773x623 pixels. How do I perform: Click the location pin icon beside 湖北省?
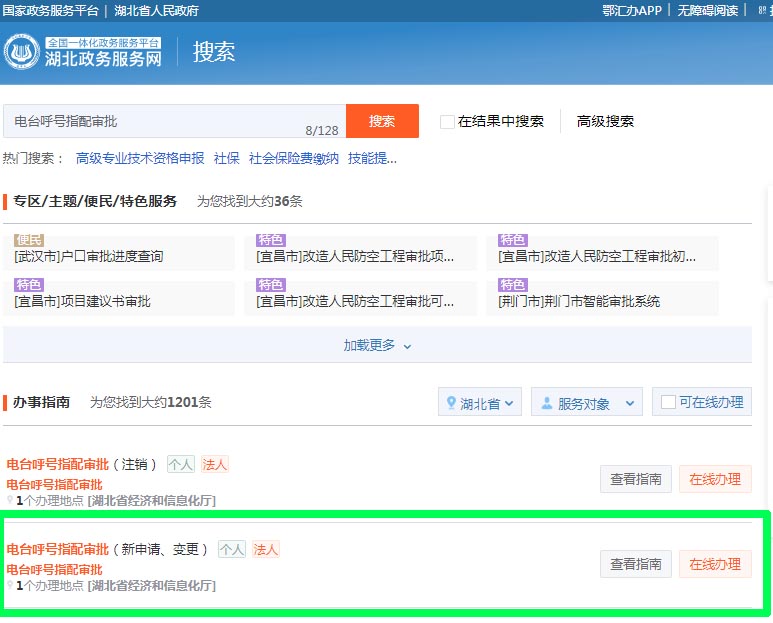coord(451,403)
